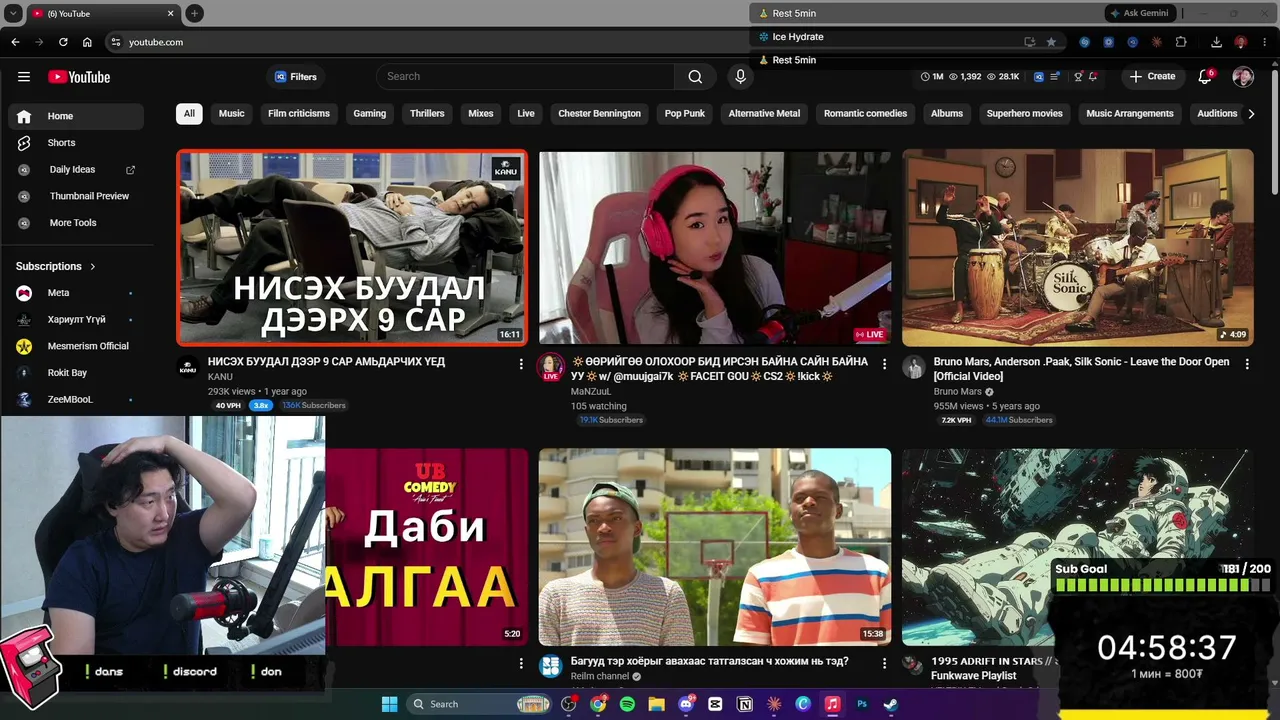Click the browser home button

pyautogui.click(x=87, y=42)
